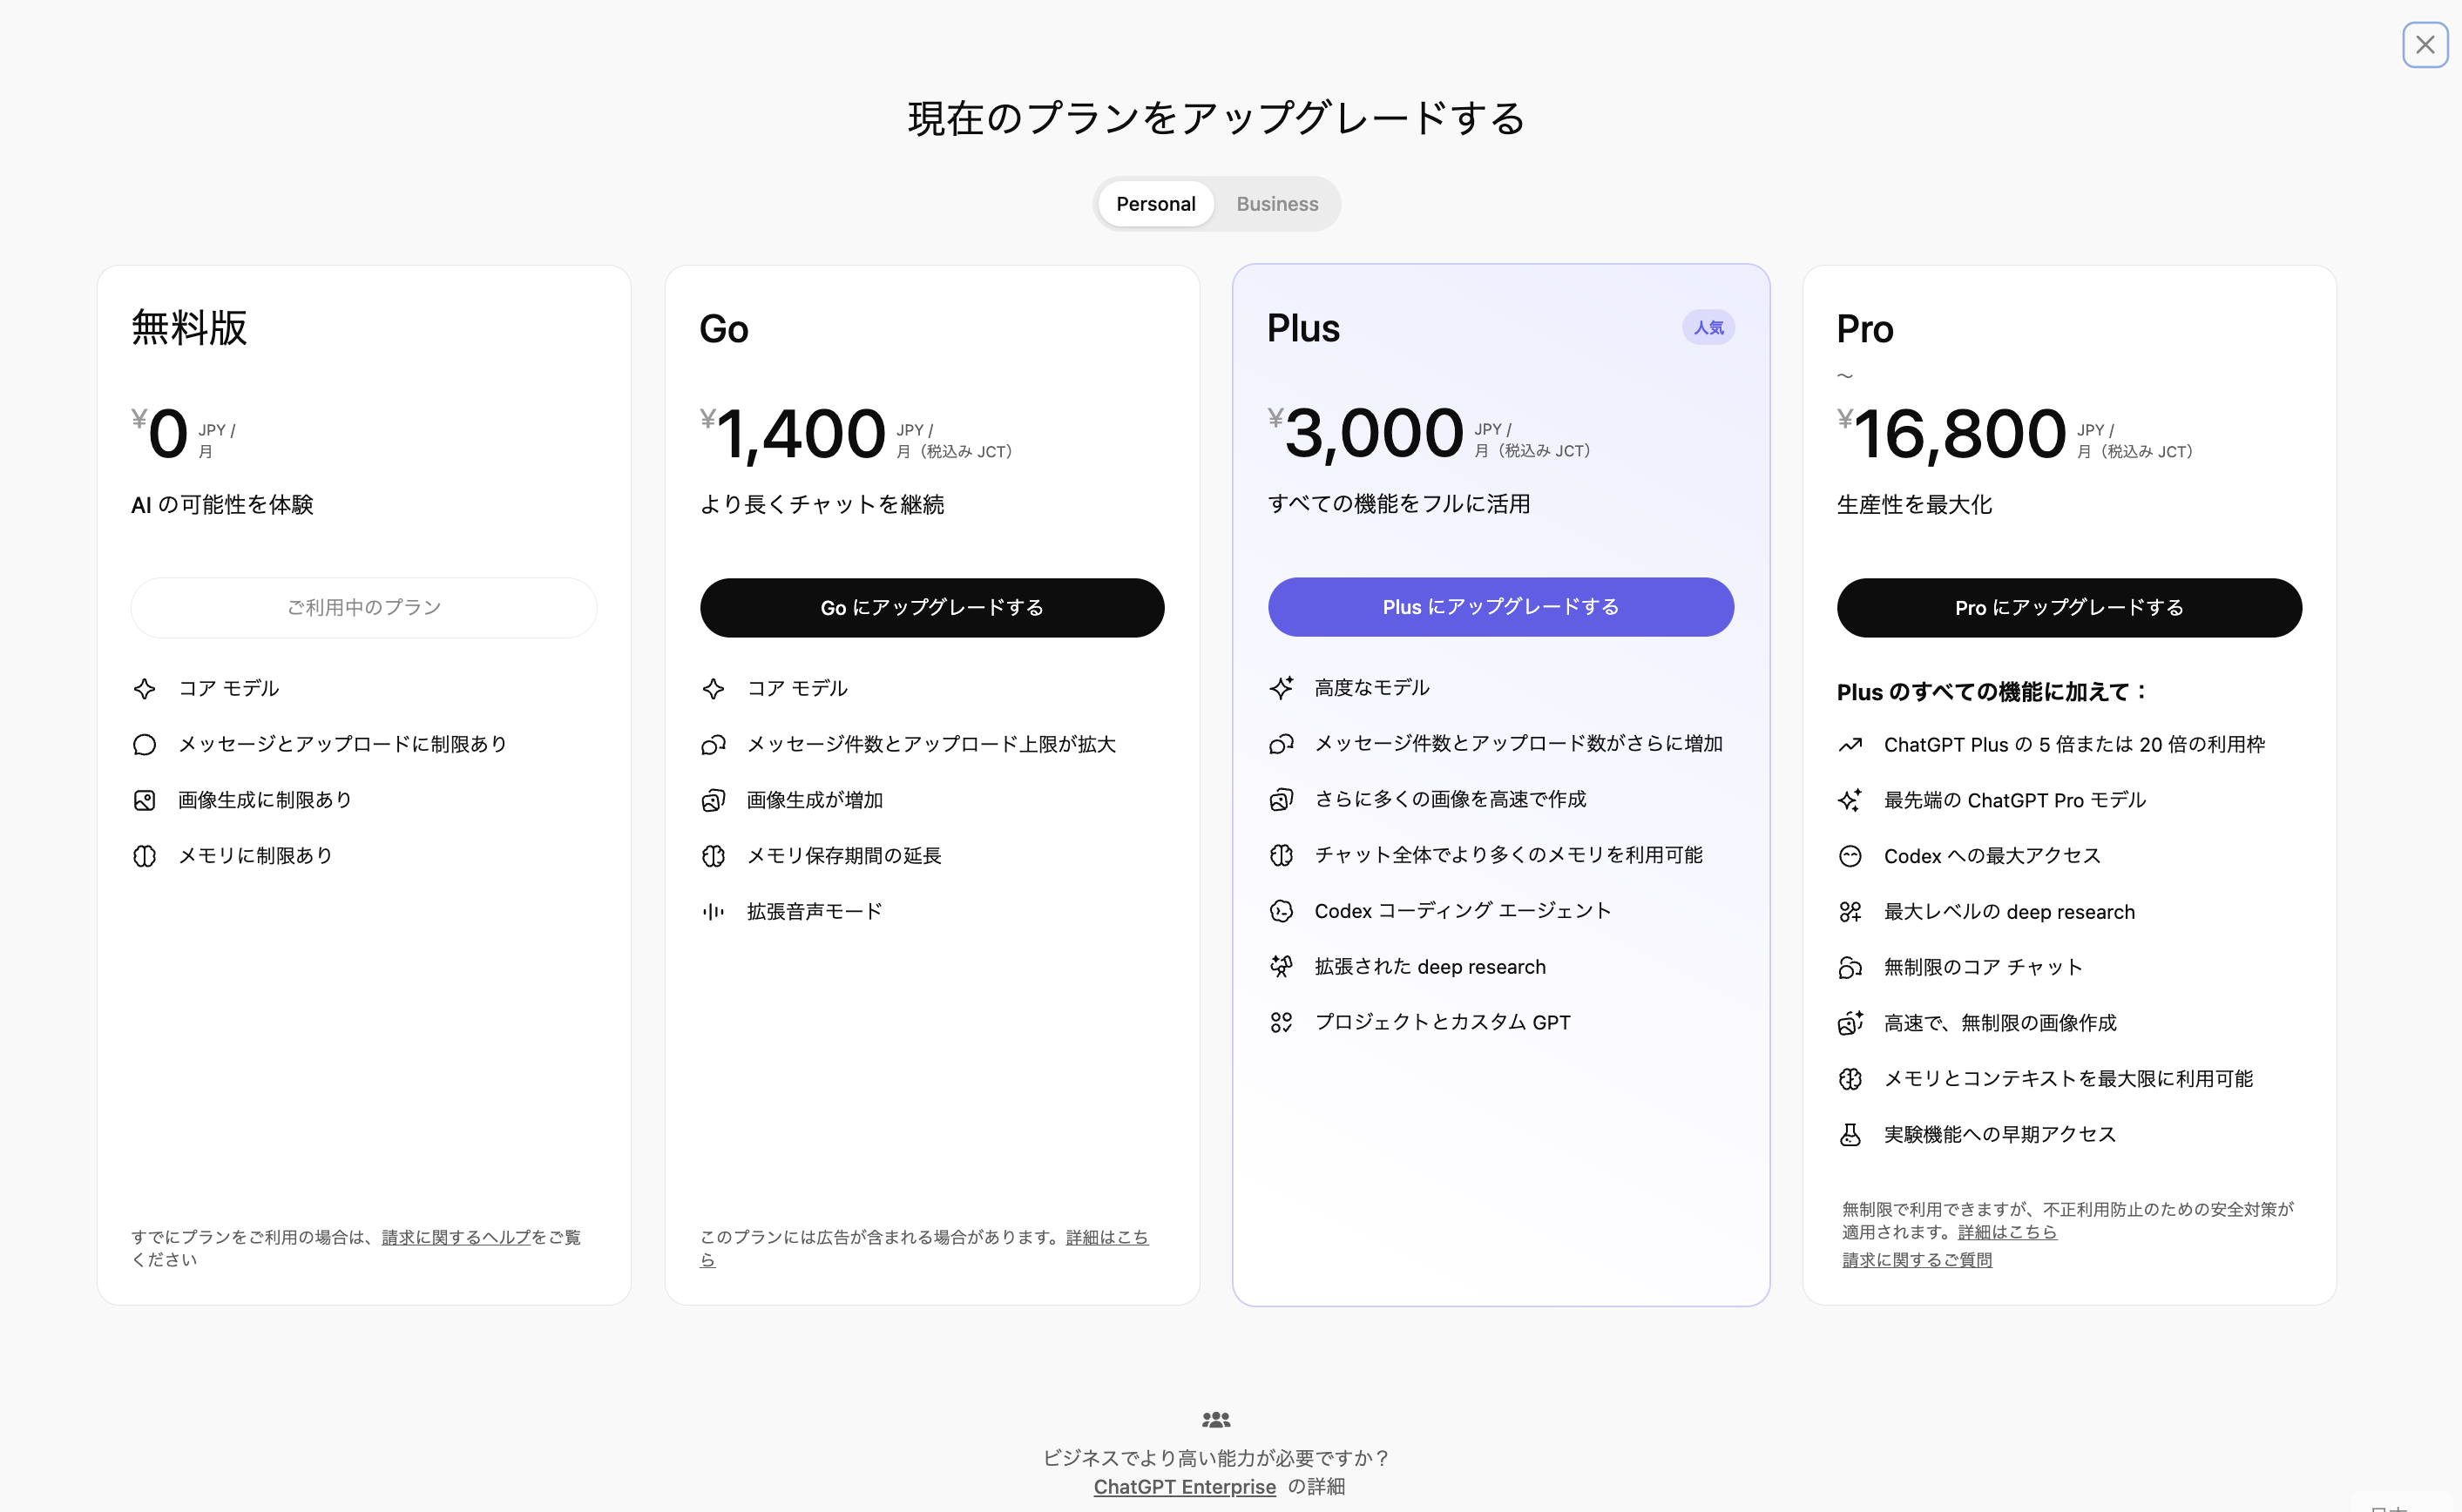The height and width of the screenshot is (1512, 2462).
Task: Click the core model sparkle icon in 無料版 card
Action: 144,688
